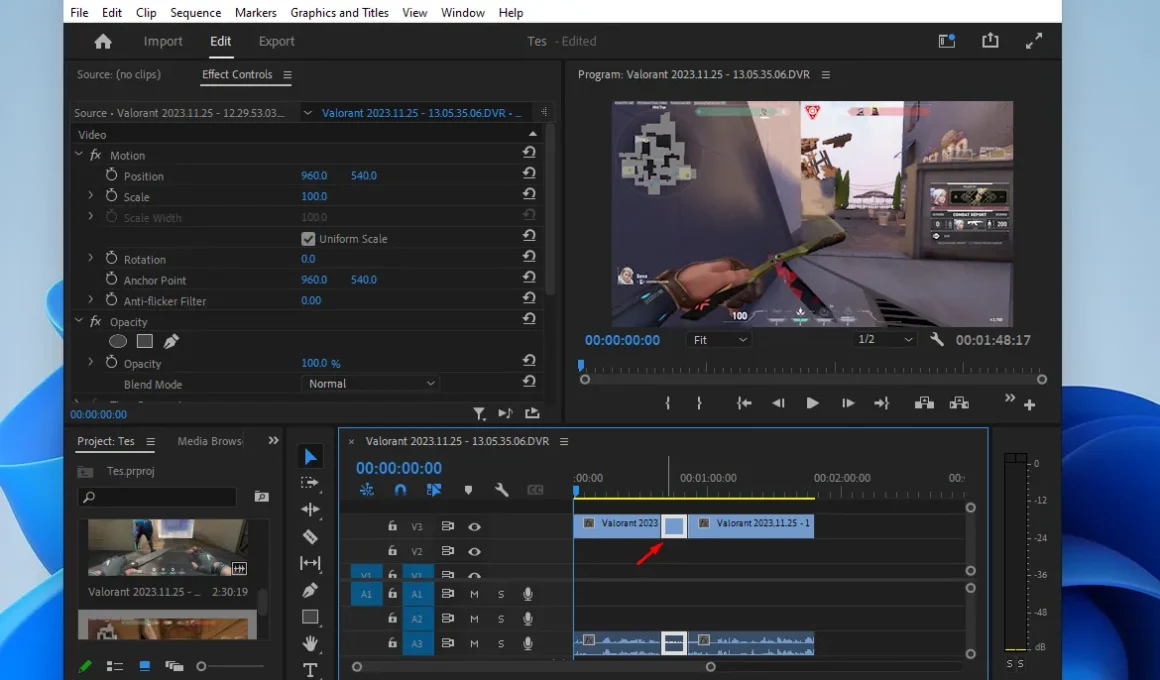Open the File menu

79,13
